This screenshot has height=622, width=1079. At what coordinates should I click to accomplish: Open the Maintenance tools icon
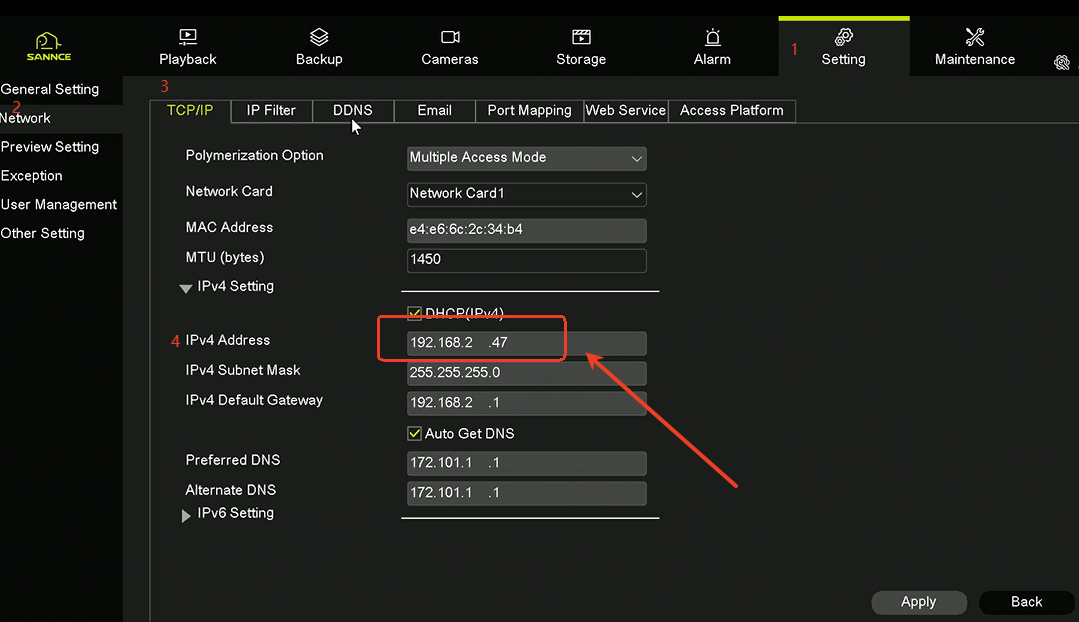975,36
